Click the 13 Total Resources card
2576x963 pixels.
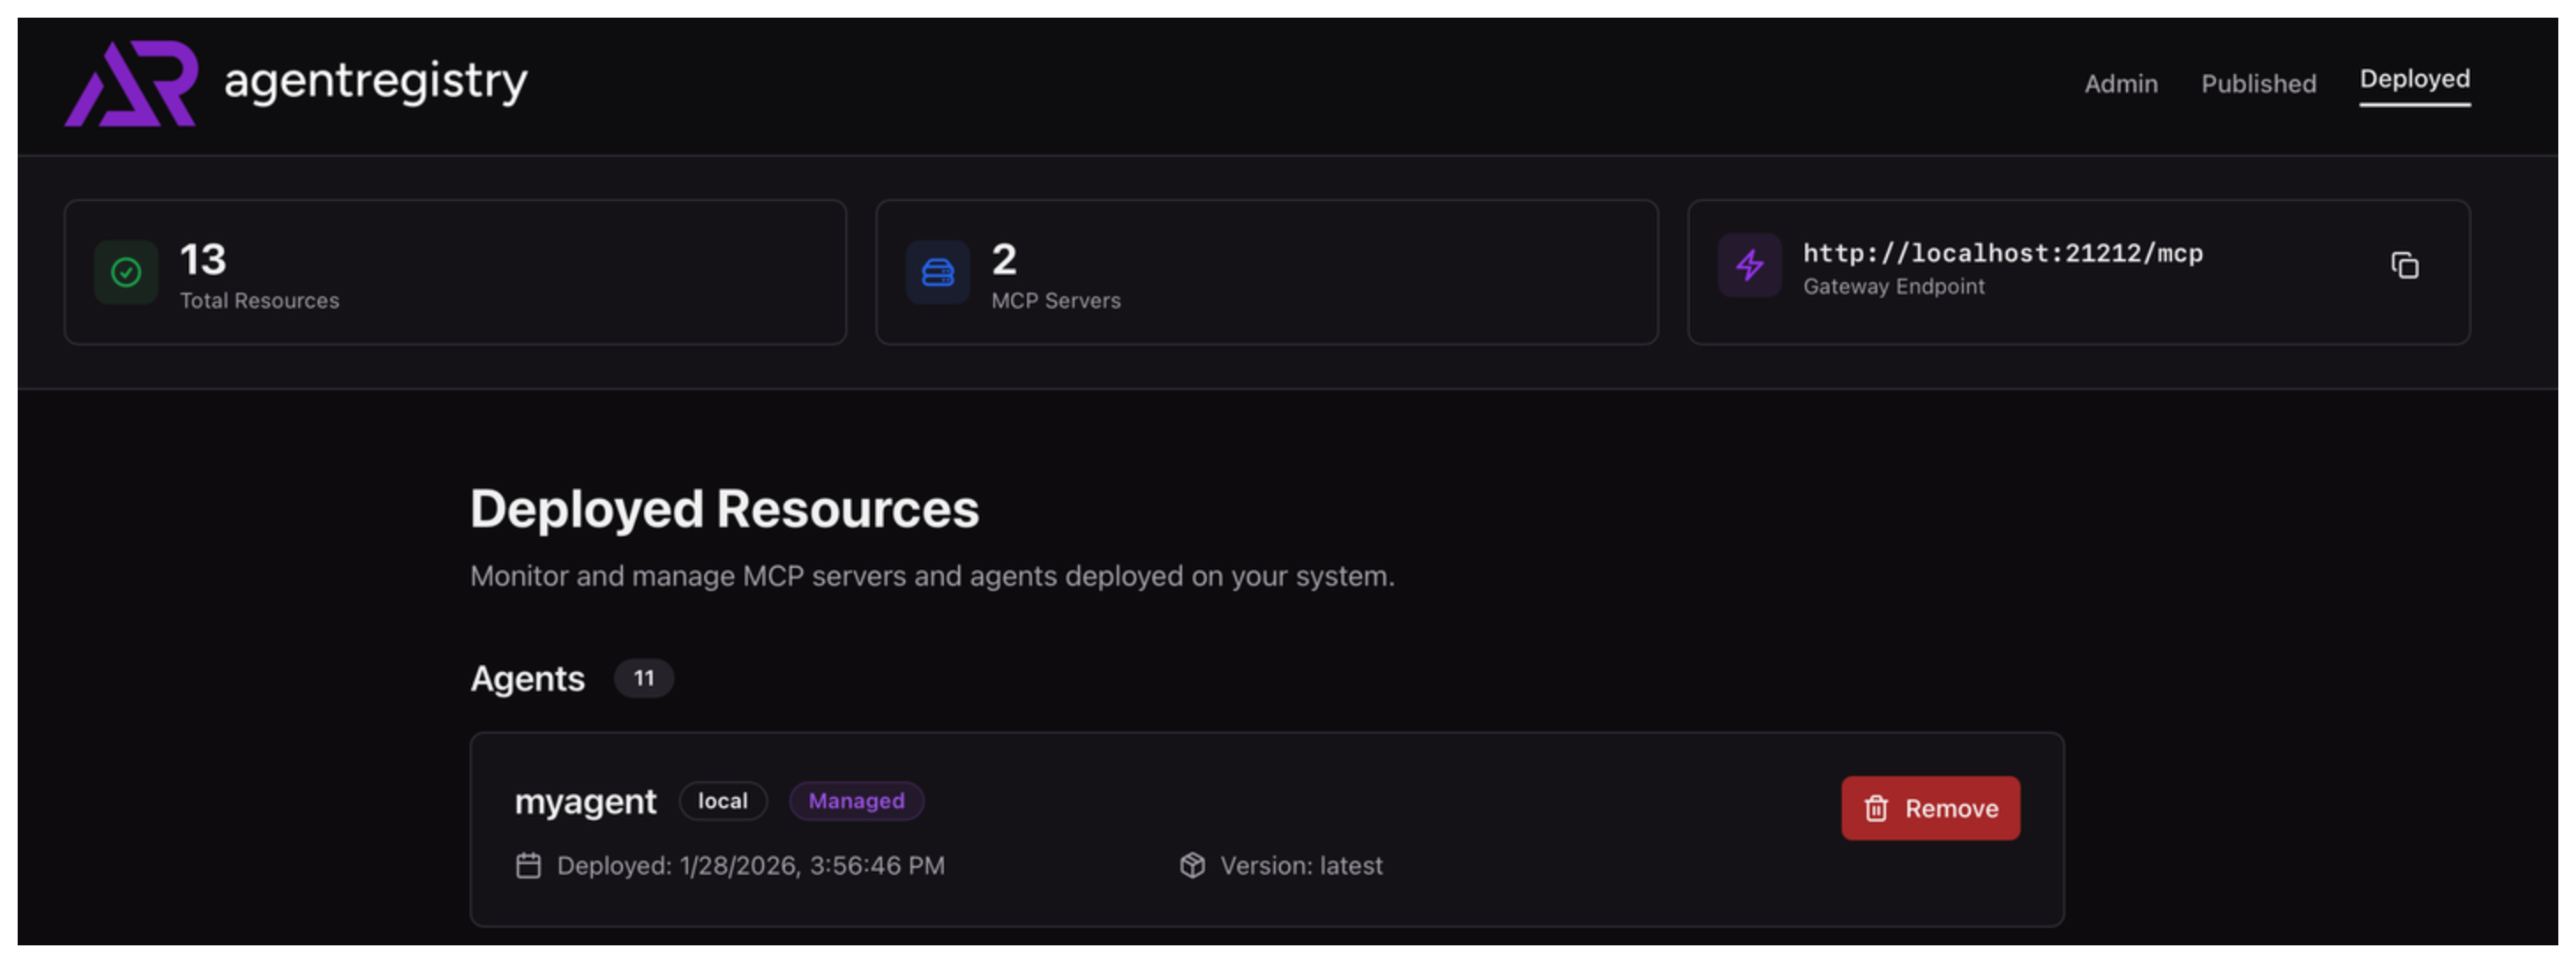[455, 272]
